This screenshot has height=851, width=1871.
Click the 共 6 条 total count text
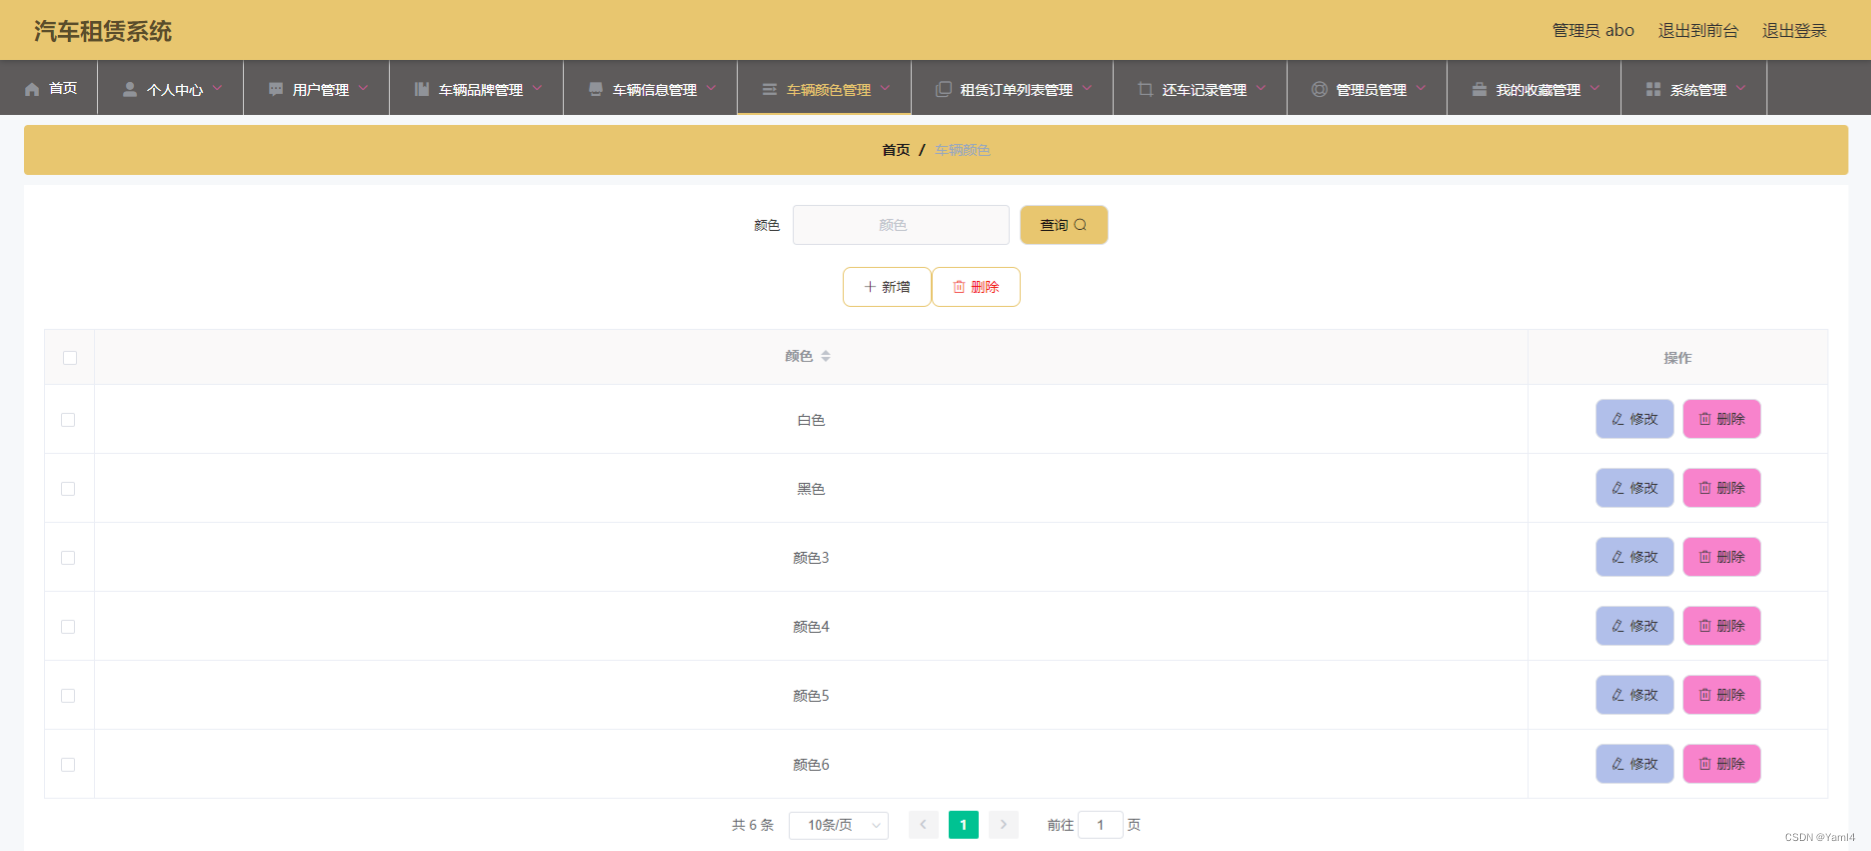tap(752, 825)
